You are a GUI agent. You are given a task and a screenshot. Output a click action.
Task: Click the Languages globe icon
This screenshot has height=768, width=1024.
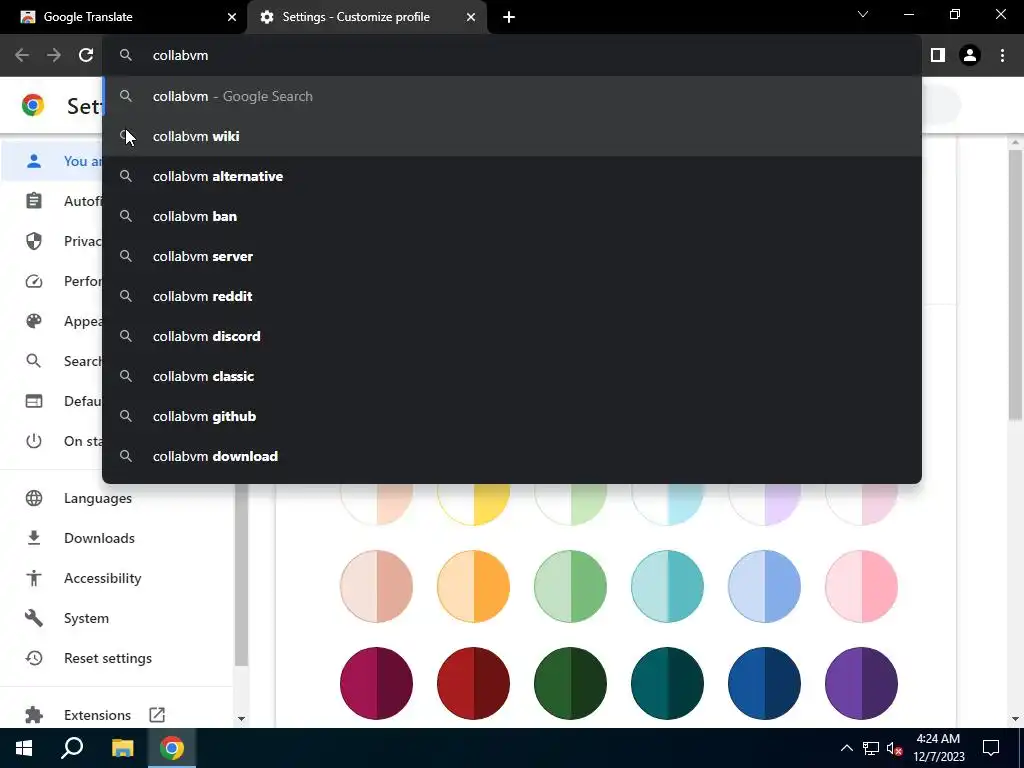34,498
